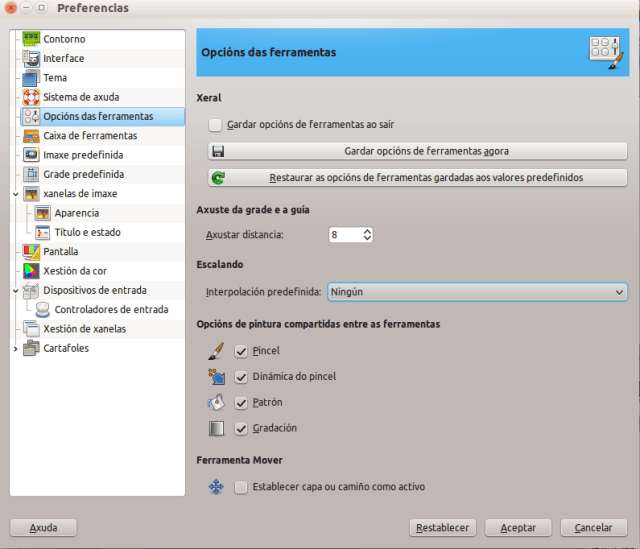Click the Caixa de ferramentas icon
The image size is (640, 549).
[31, 136]
